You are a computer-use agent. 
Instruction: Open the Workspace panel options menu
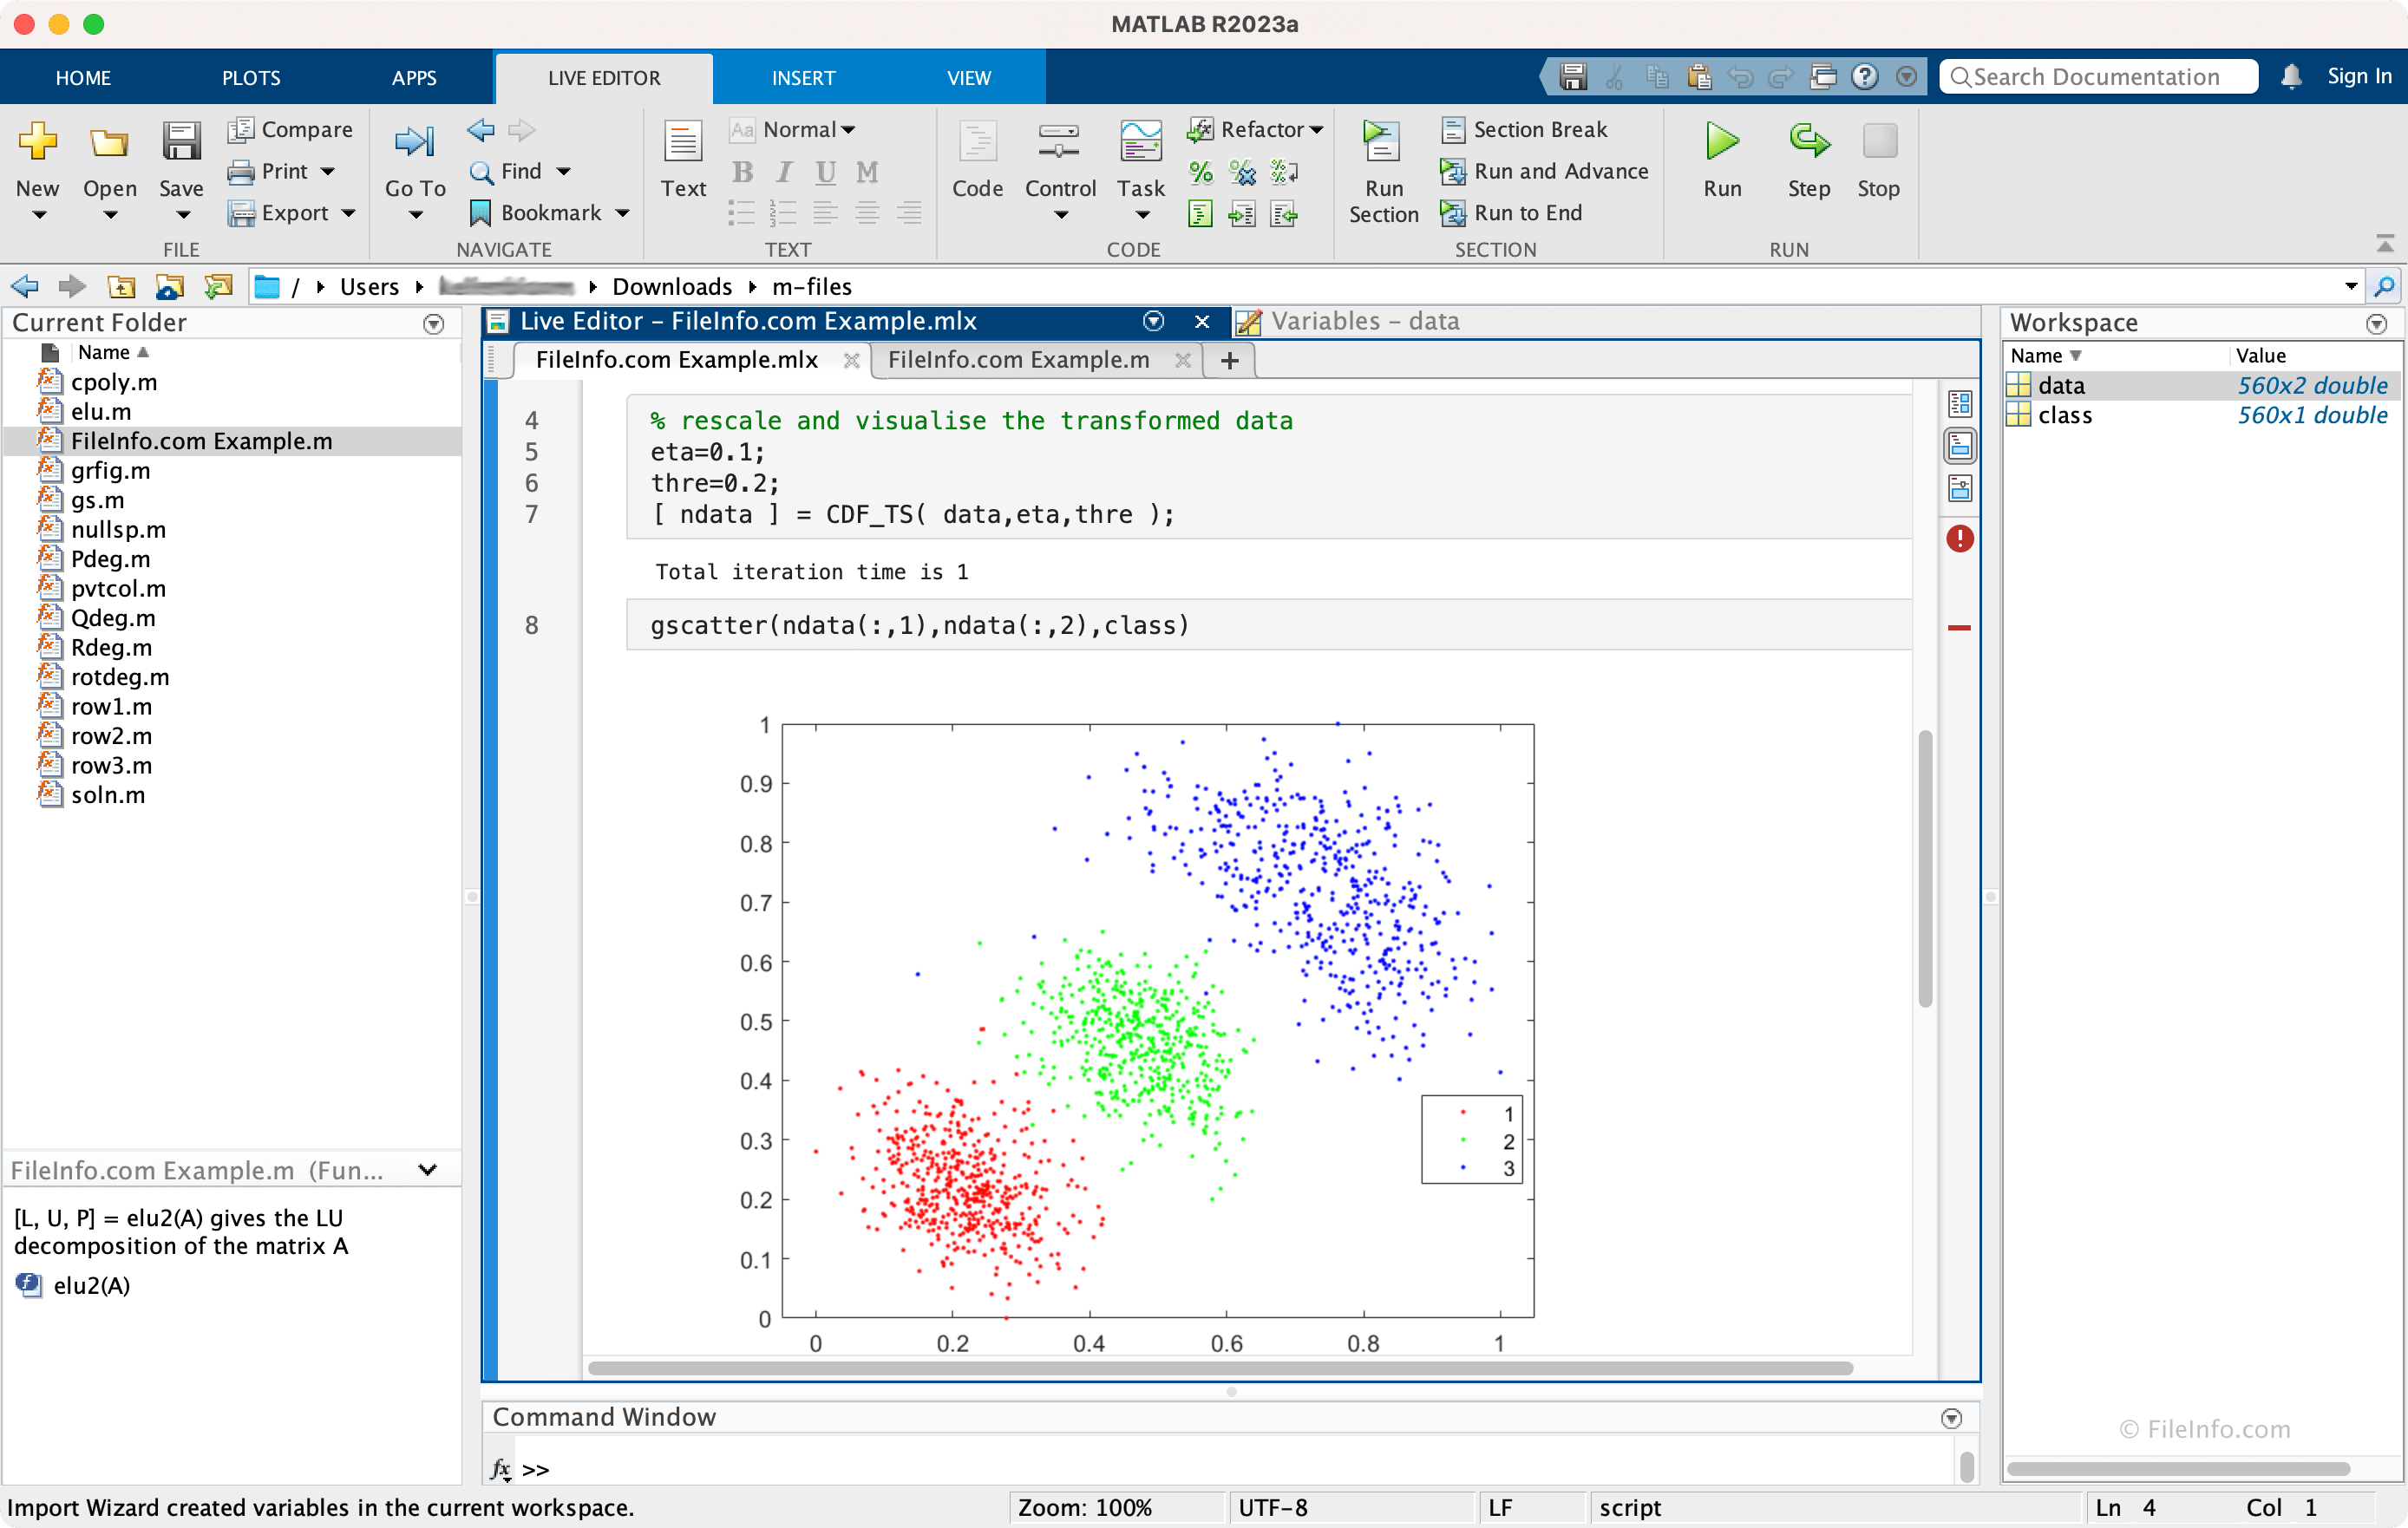(2377, 323)
